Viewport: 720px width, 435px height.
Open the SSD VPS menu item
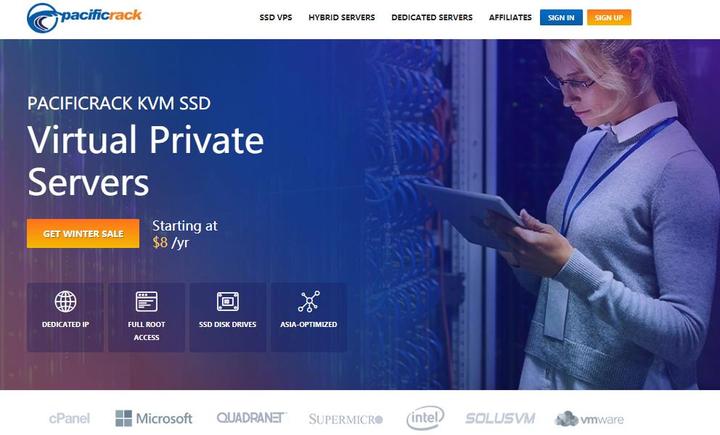click(x=276, y=17)
